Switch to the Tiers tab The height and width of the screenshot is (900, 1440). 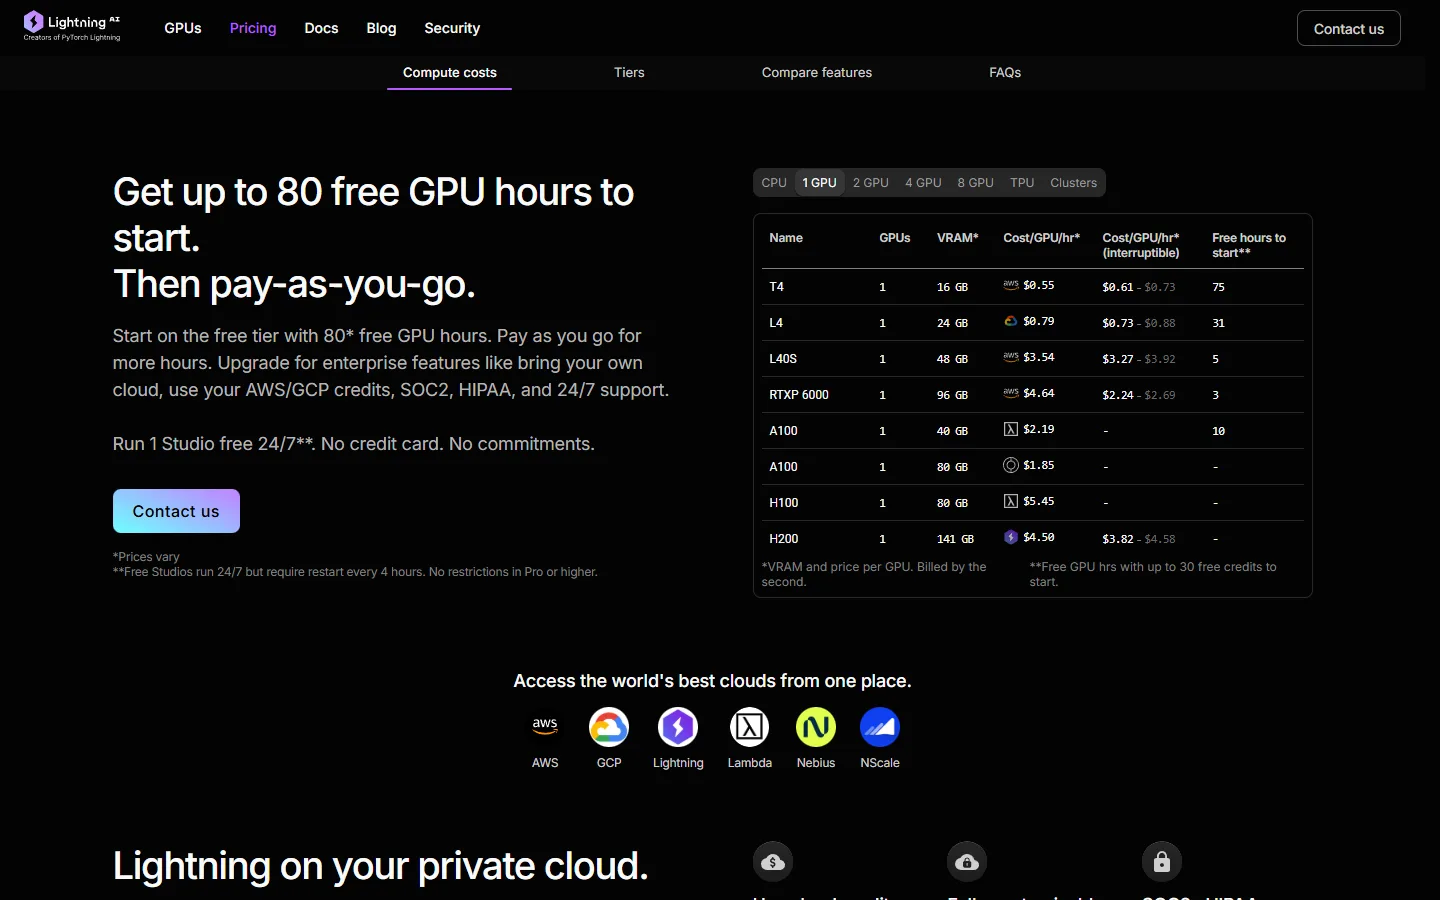tap(629, 72)
